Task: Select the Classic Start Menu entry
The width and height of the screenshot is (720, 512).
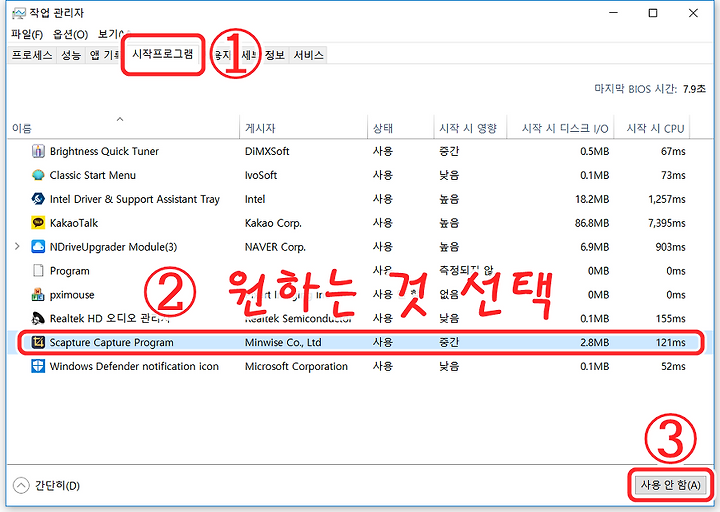Action: pyautogui.click(x=93, y=175)
